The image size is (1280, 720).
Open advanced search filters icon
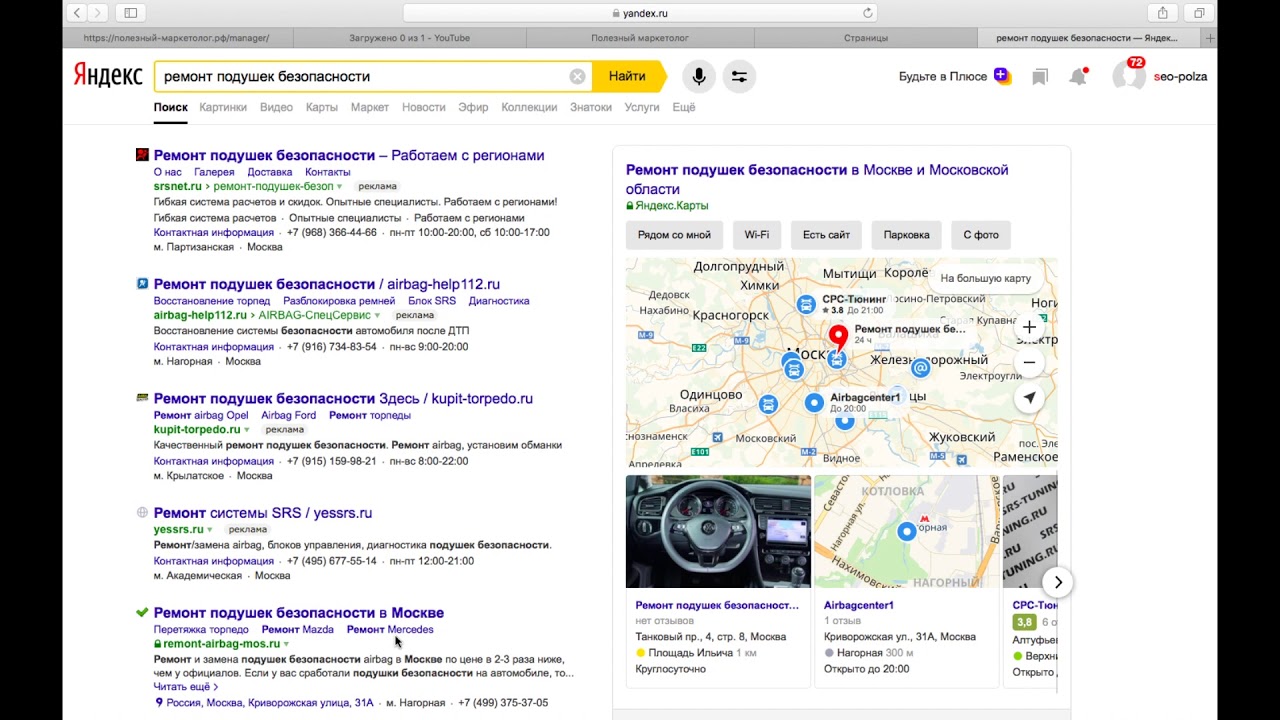[739, 76]
